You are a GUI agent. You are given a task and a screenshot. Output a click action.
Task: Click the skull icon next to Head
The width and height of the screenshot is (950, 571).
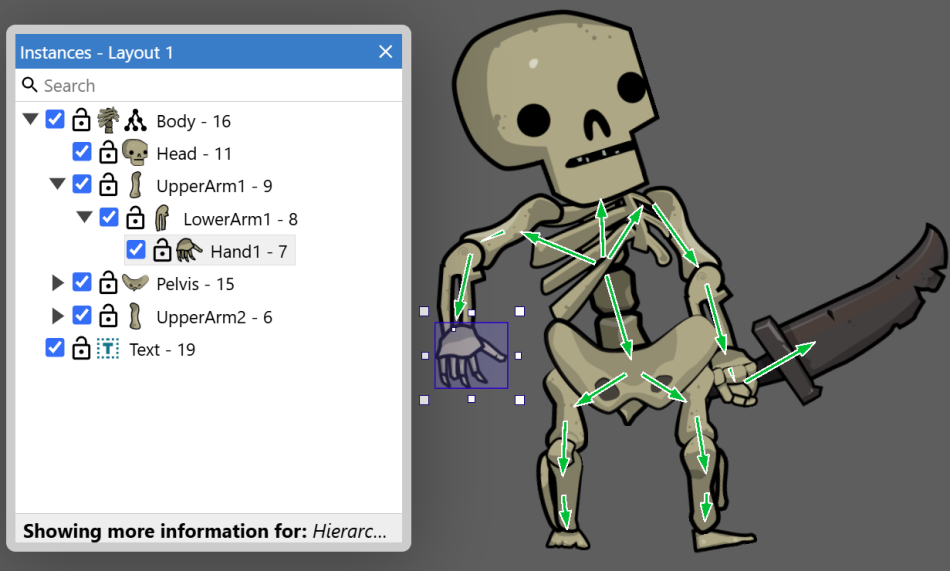[x=135, y=153]
